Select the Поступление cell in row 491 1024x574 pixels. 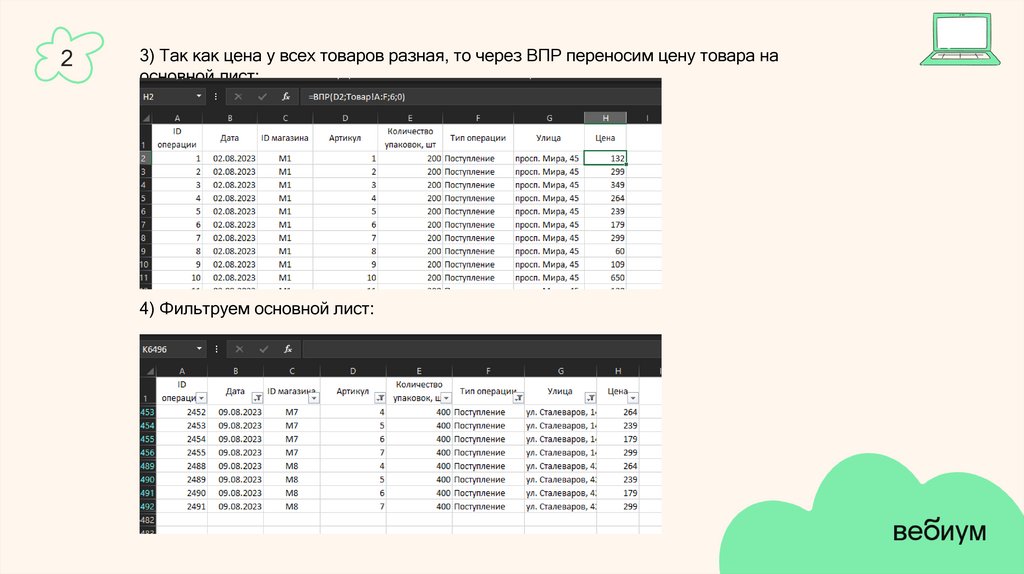488,493
